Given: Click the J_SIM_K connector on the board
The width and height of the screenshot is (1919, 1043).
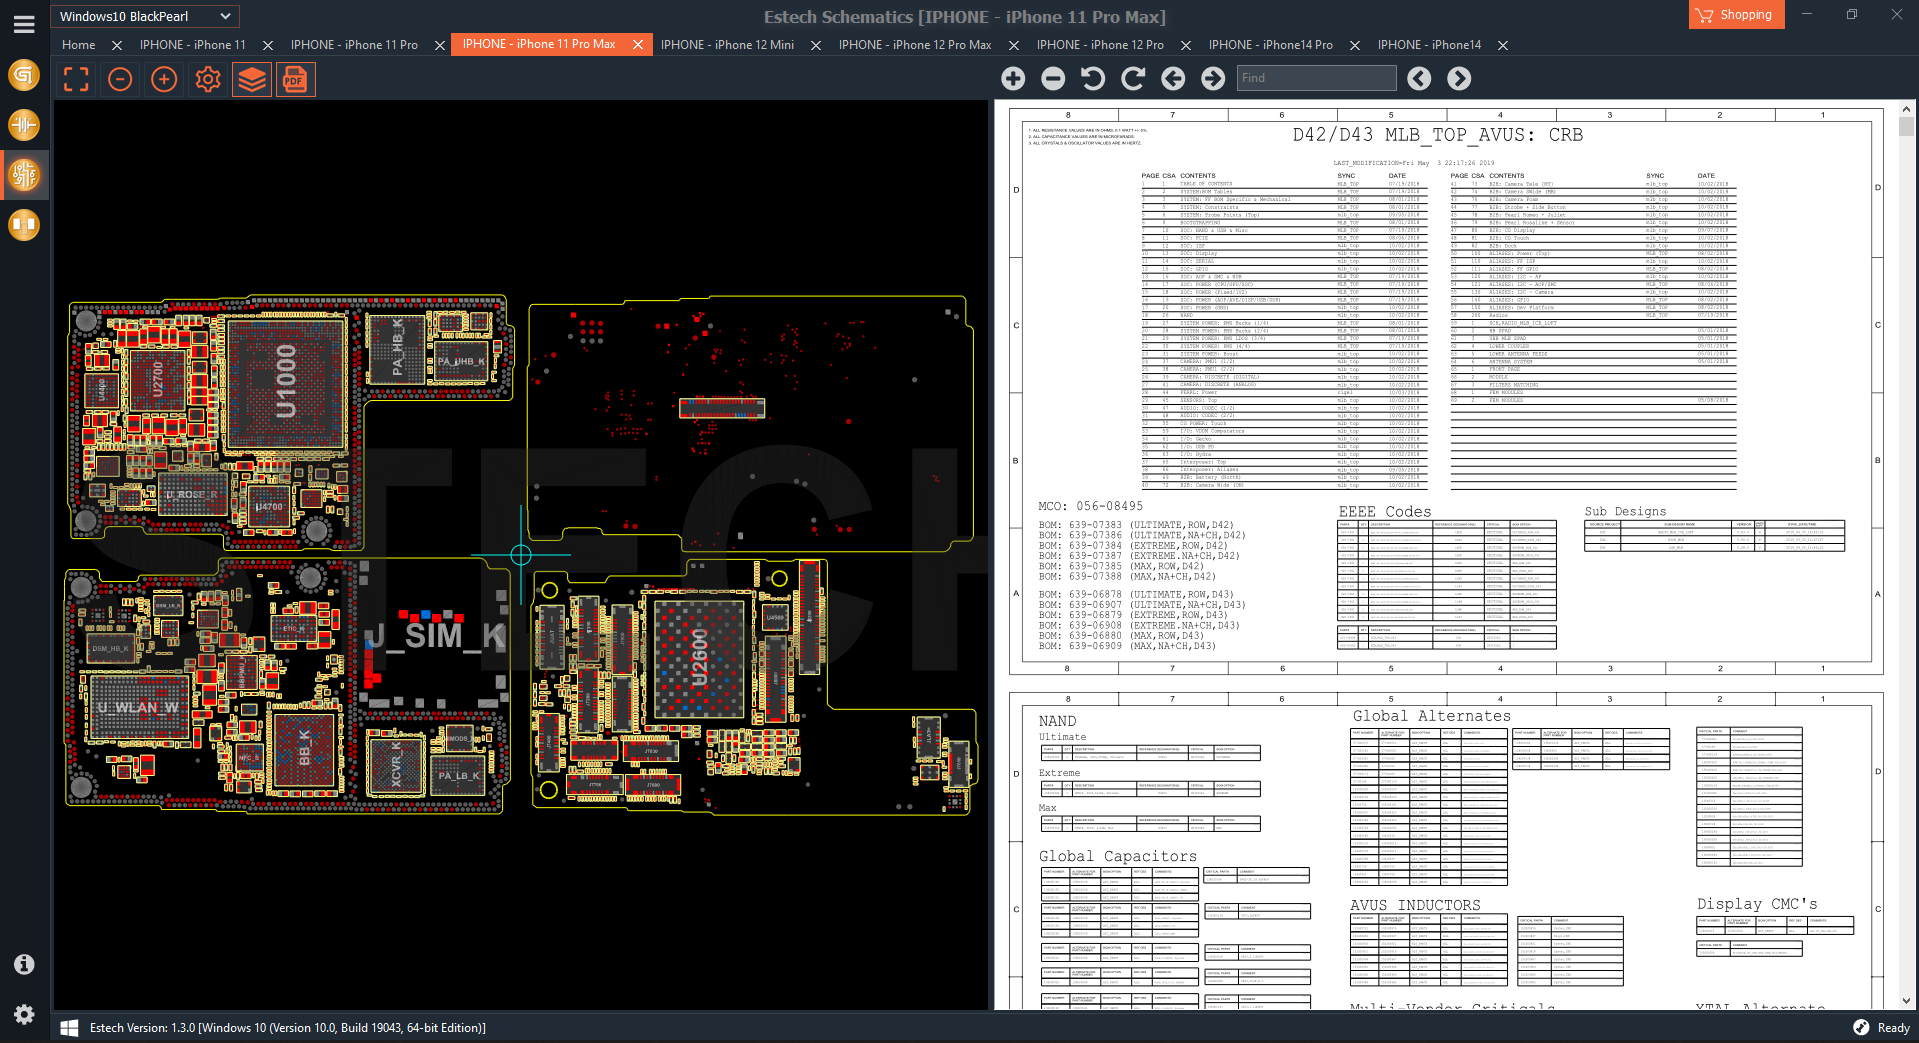Looking at the screenshot, I should pos(435,636).
